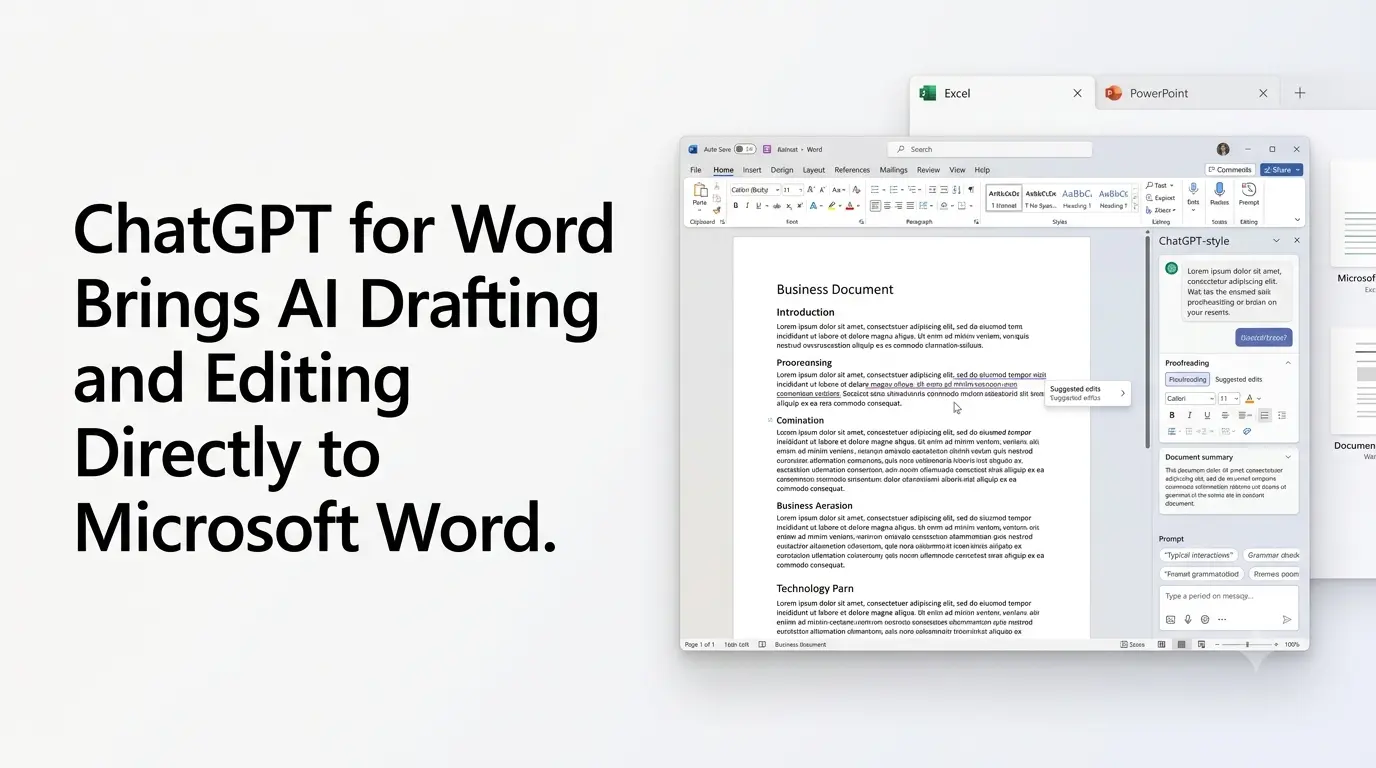Viewport: 1376px width, 768px height.
Task: Switch to the Excel window tab
Action: [1003, 93]
